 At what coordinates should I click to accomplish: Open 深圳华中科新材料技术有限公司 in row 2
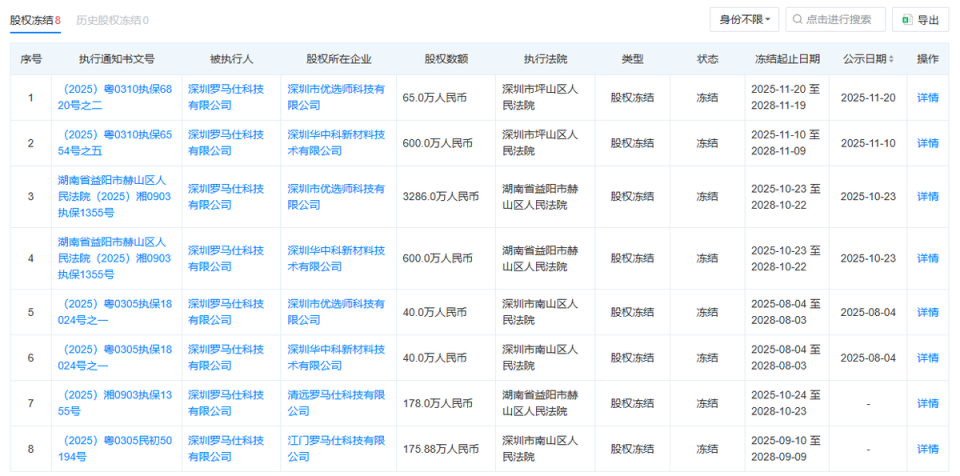pyautogui.click(x=336, y=143)
